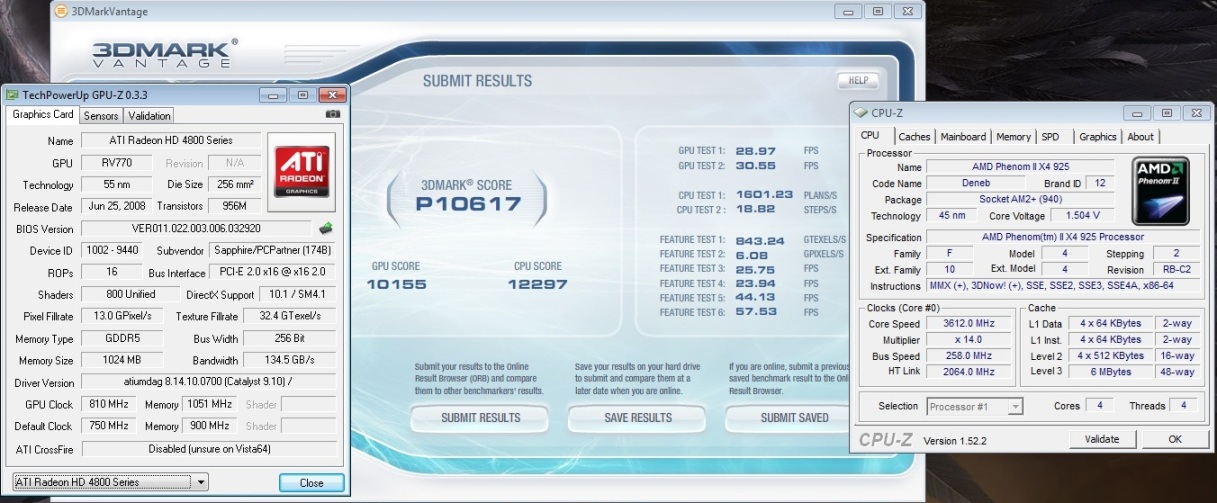Click the Feature Test 1 result 843.24
Viewport: 1217px width, 503px height.
click(x=761, y=240)
